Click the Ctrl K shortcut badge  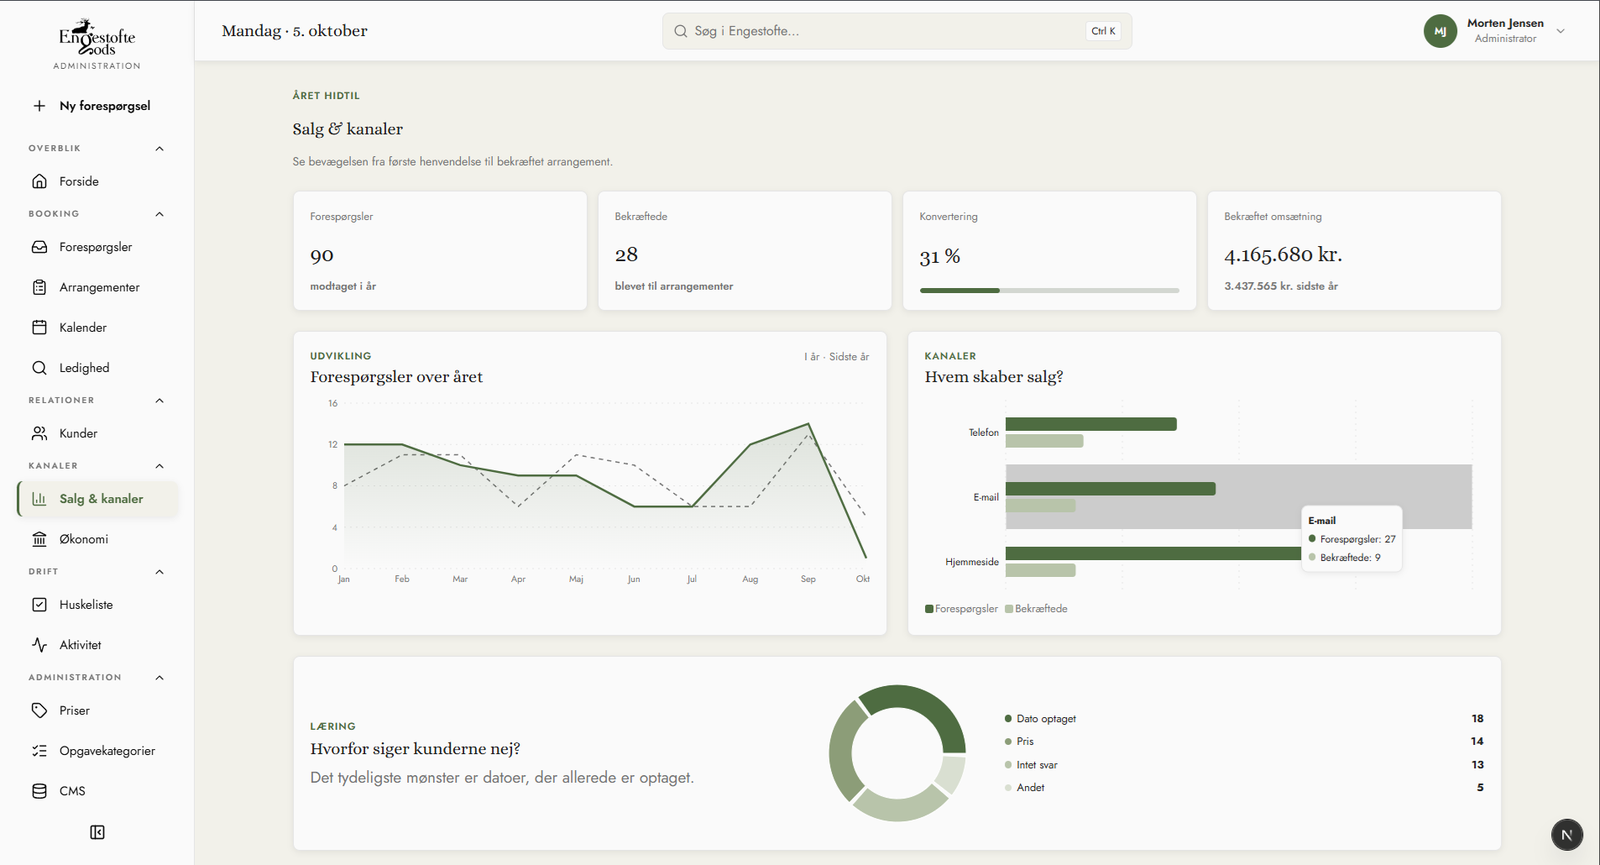click(1103, 31)
